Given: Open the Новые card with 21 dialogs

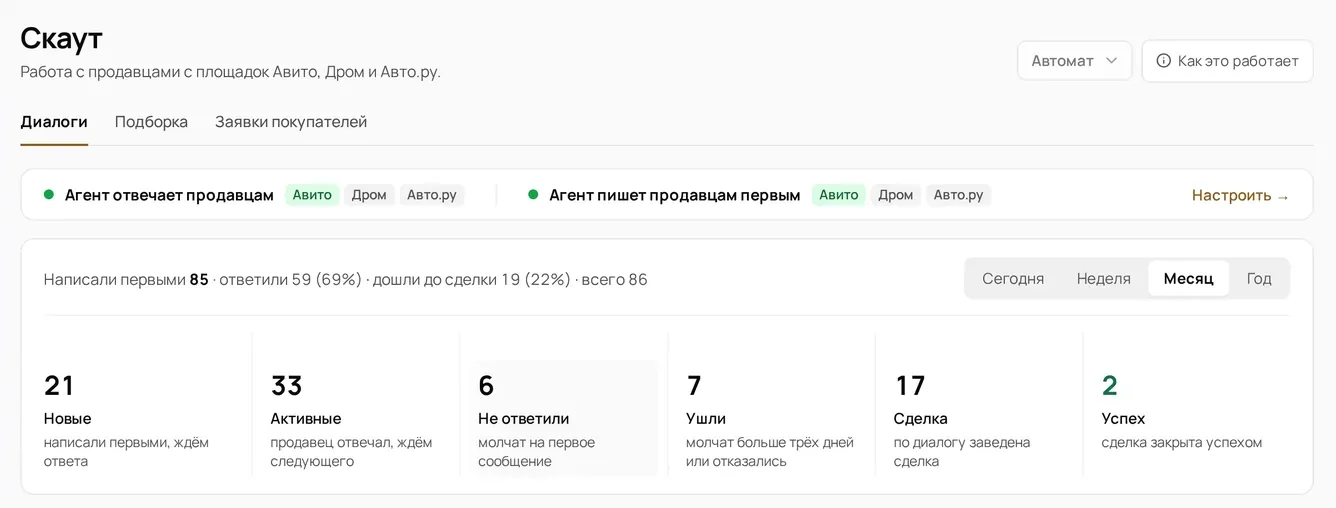Looking at the screenshot, I should (x=140, y=418).
